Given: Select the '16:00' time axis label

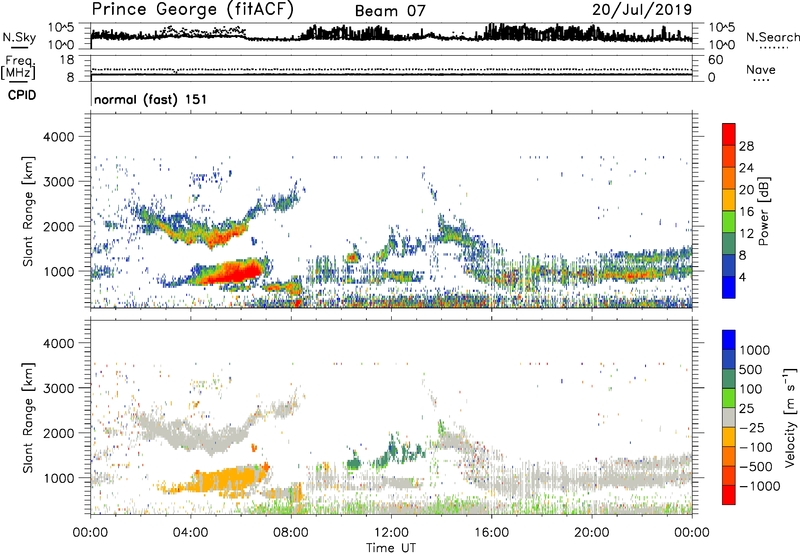Looking at the screenshot, I should 491,533.
